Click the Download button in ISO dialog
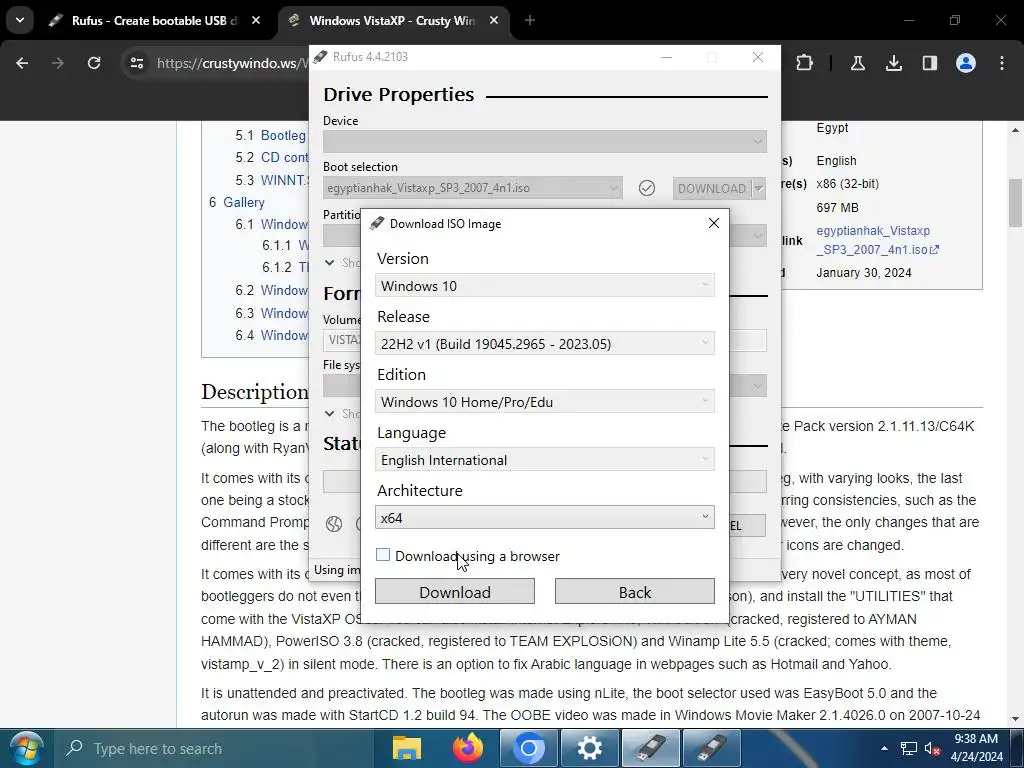Image resolution: width=1024 pixels, height=768 pixels. coord(455,592)
